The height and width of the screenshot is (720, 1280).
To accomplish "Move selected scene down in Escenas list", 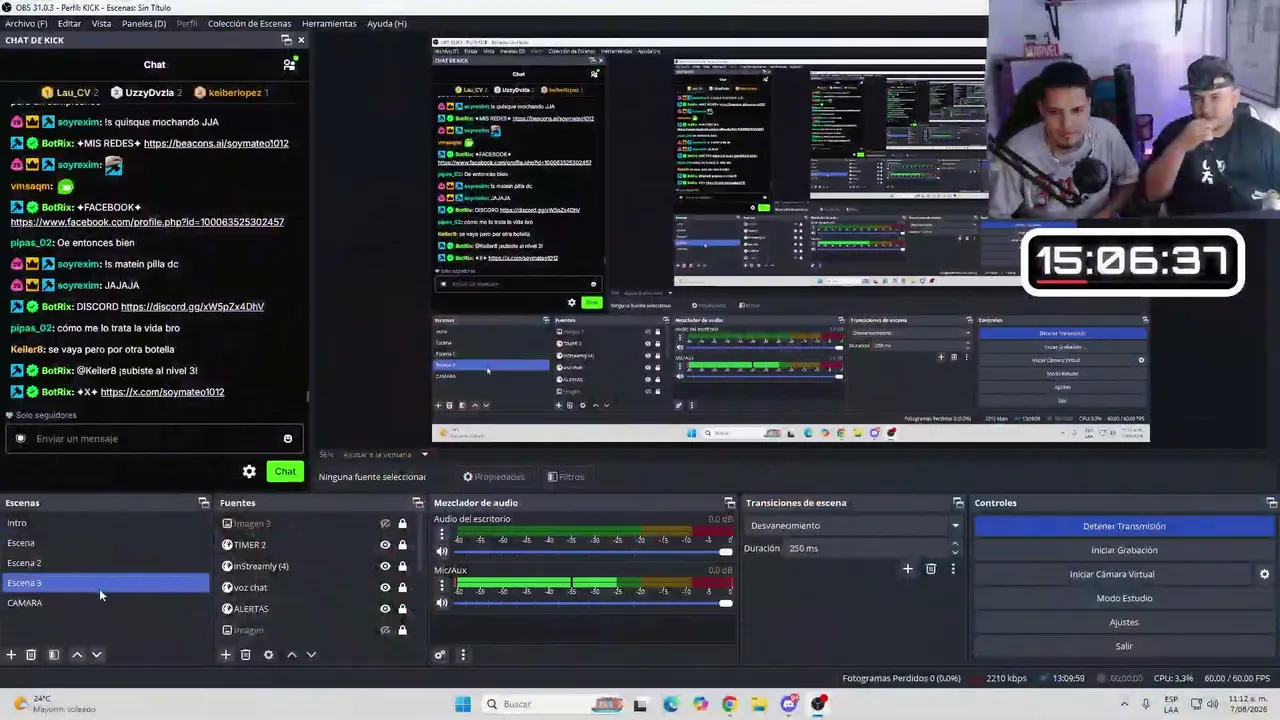I will click(97, 655).
